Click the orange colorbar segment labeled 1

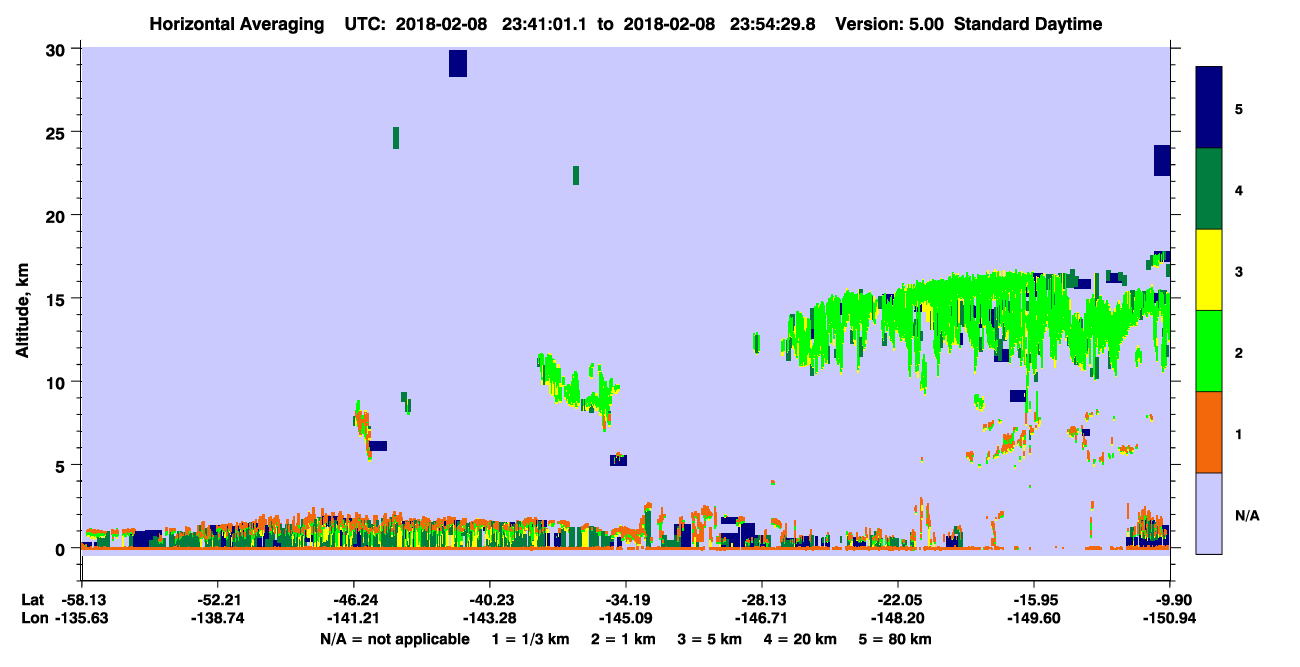tap(1209, 432)
